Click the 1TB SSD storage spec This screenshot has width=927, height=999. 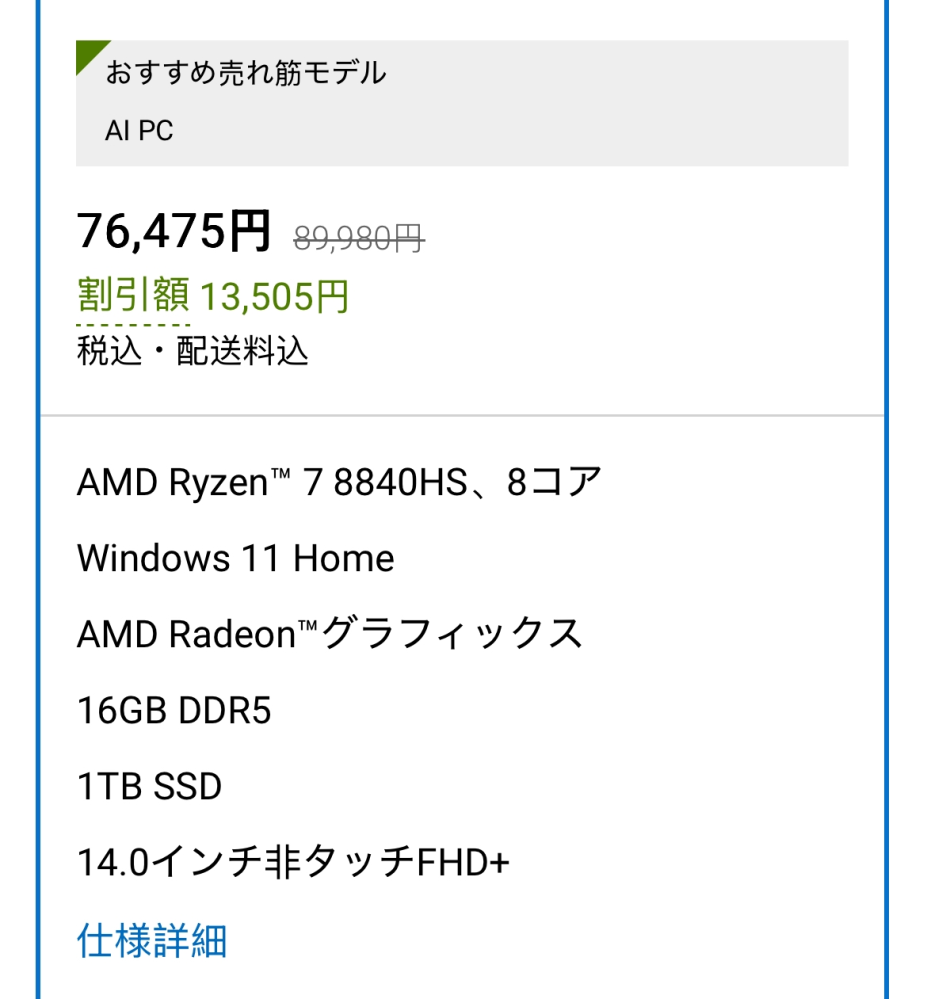tap(150, 787)
